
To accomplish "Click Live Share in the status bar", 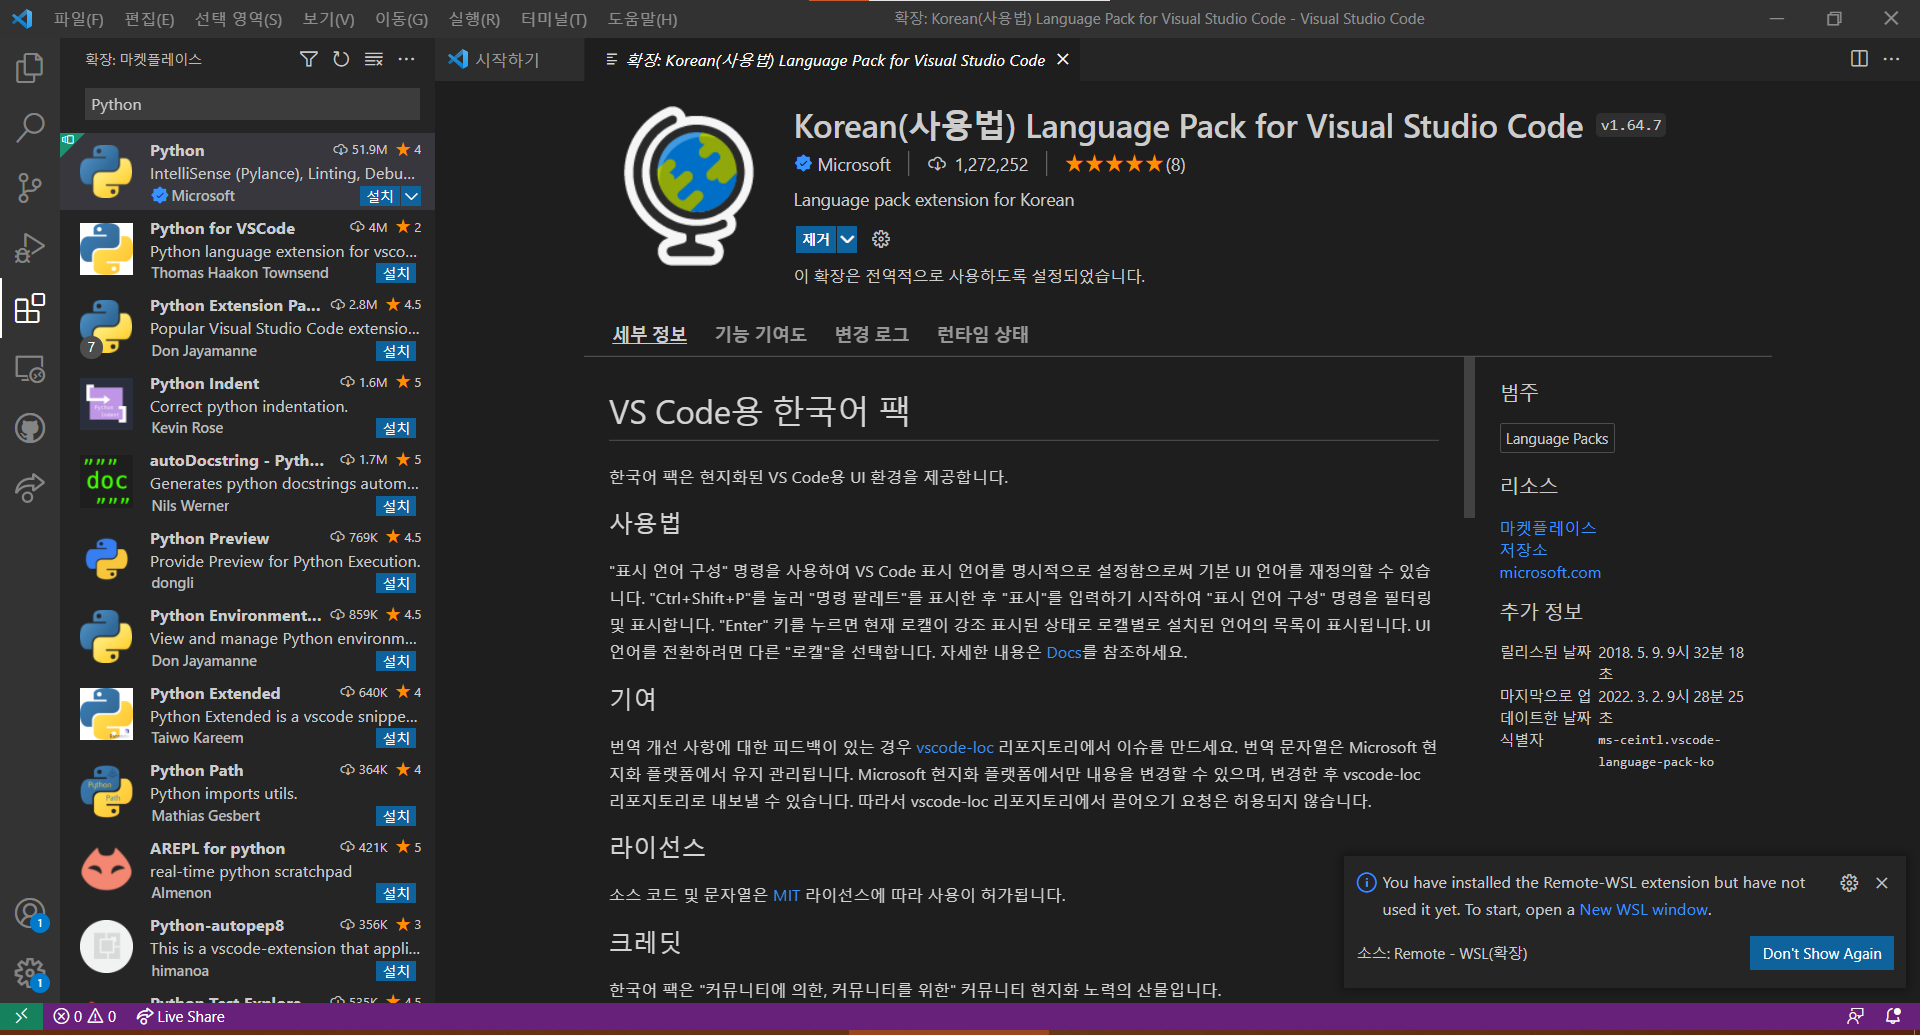I will point(181,1017).
